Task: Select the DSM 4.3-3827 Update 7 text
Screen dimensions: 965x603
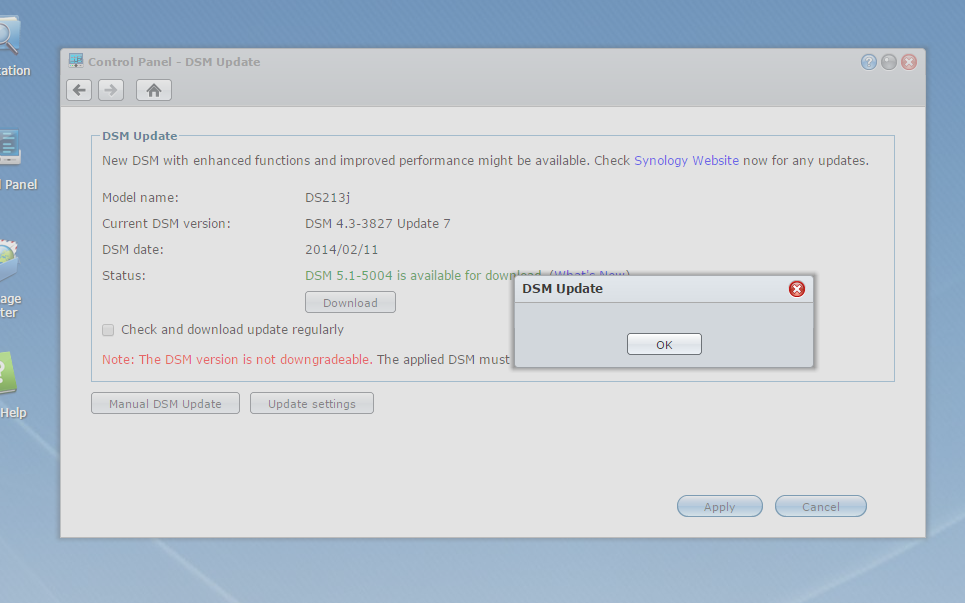Action: (x=378, y=224)
